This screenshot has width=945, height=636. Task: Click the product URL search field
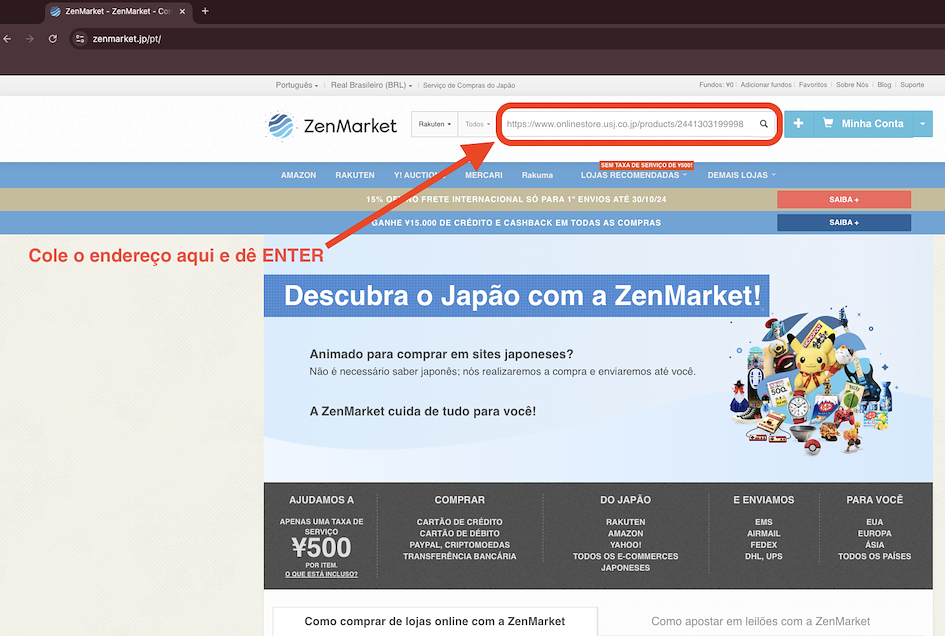click(x=630, y=124)
